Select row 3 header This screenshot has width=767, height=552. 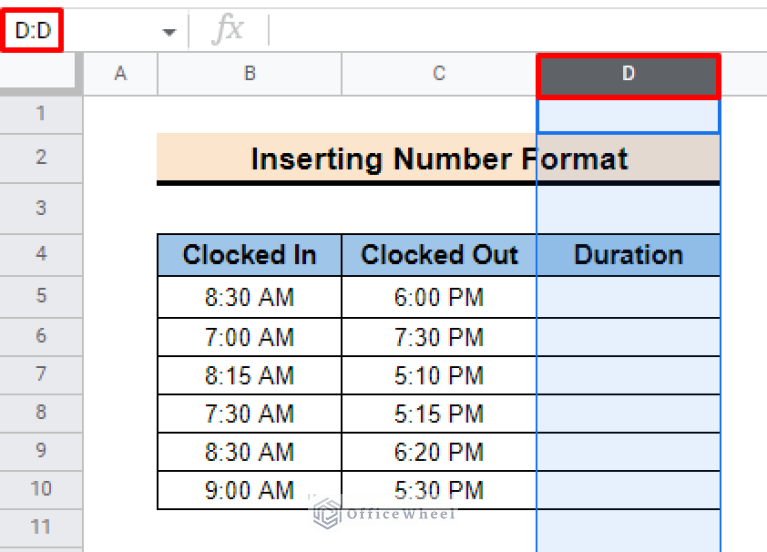pyautogui.click(x=41, y=208)
